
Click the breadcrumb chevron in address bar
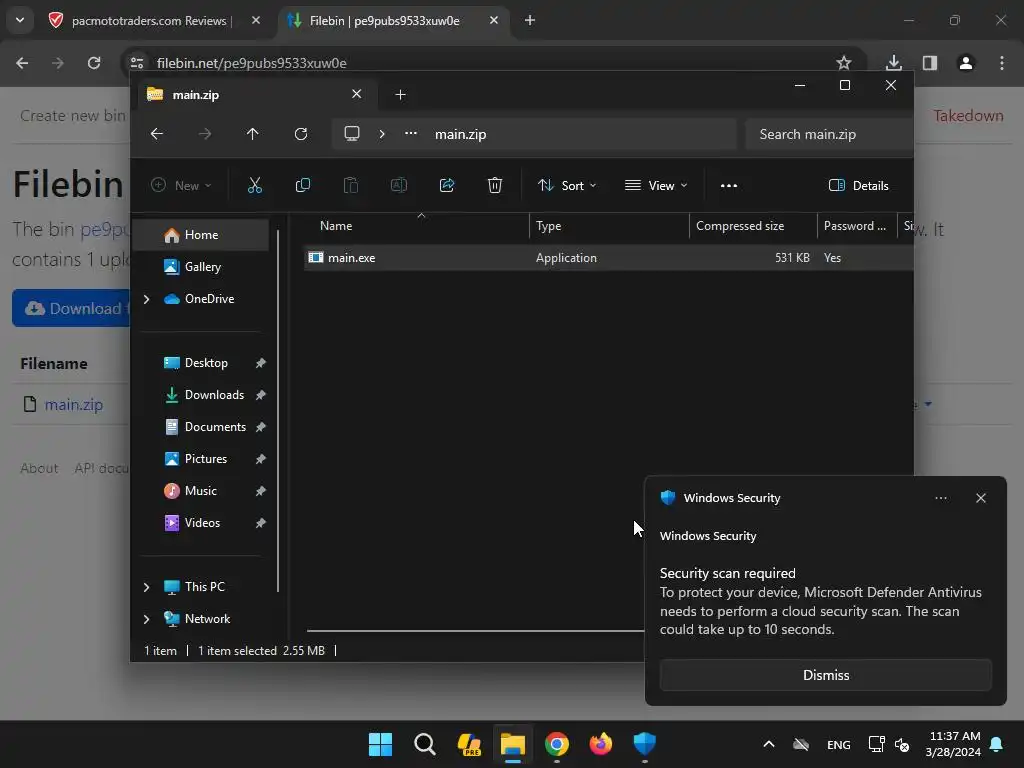click(x=382, y=134)
